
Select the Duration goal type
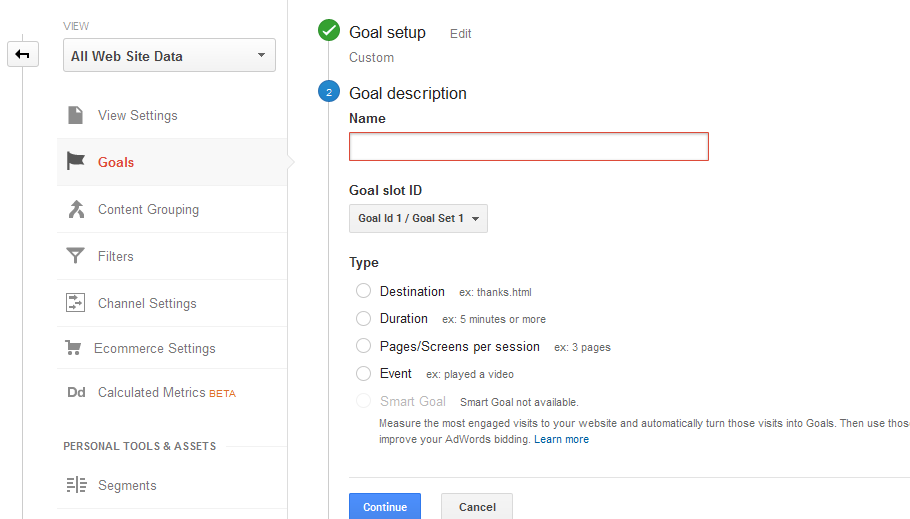coord(363,319)
